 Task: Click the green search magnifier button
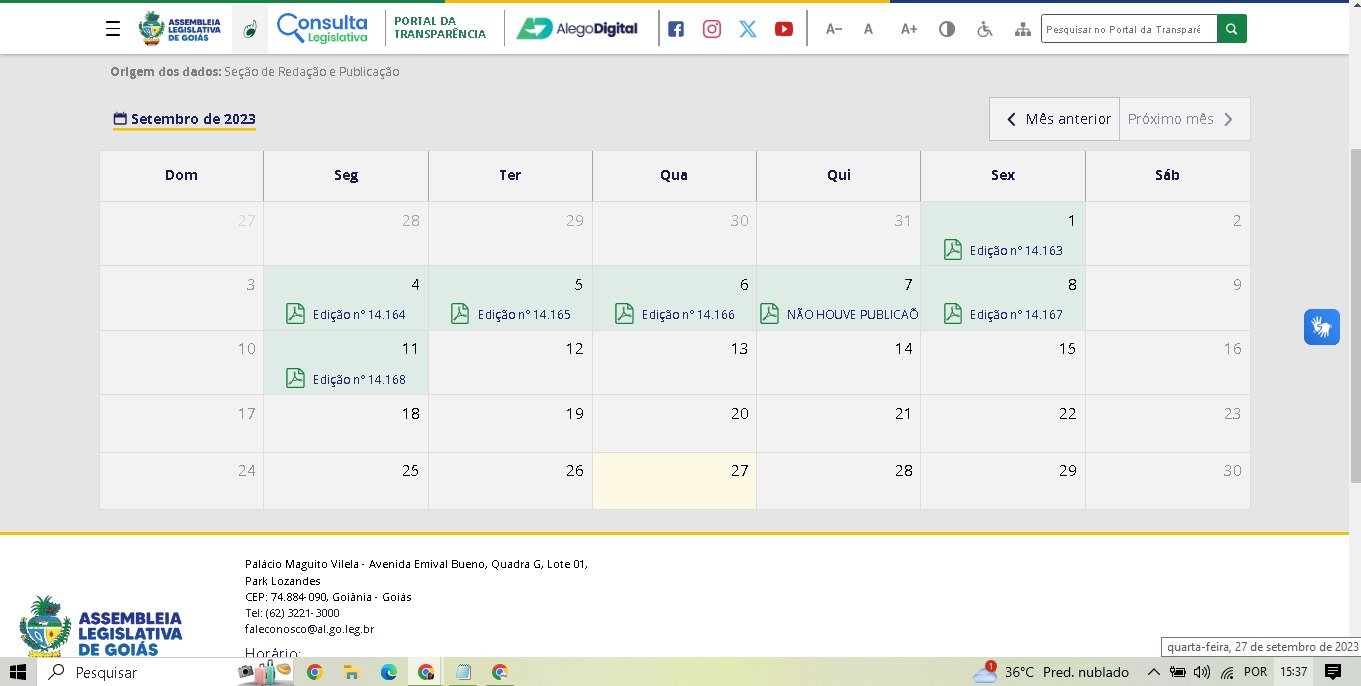pyautogui.click(x=1231, y=29)
